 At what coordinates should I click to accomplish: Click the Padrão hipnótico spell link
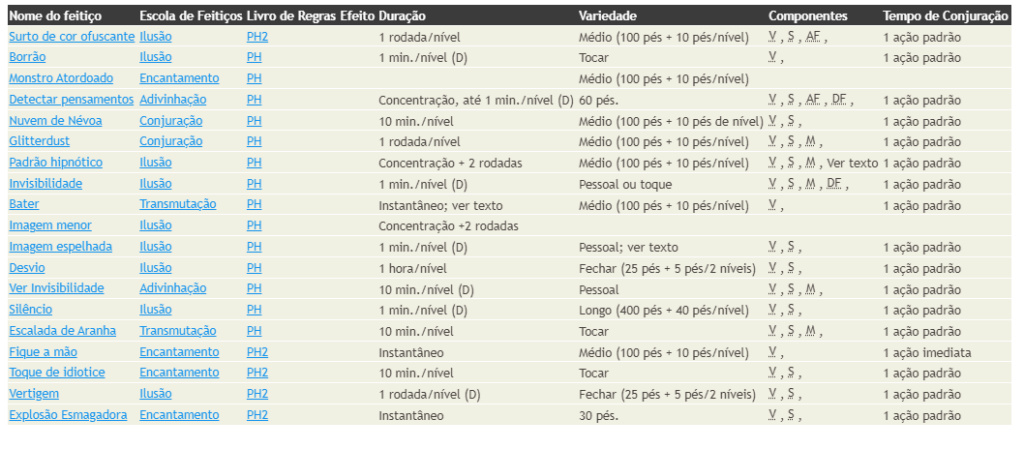tap(56, 163)
